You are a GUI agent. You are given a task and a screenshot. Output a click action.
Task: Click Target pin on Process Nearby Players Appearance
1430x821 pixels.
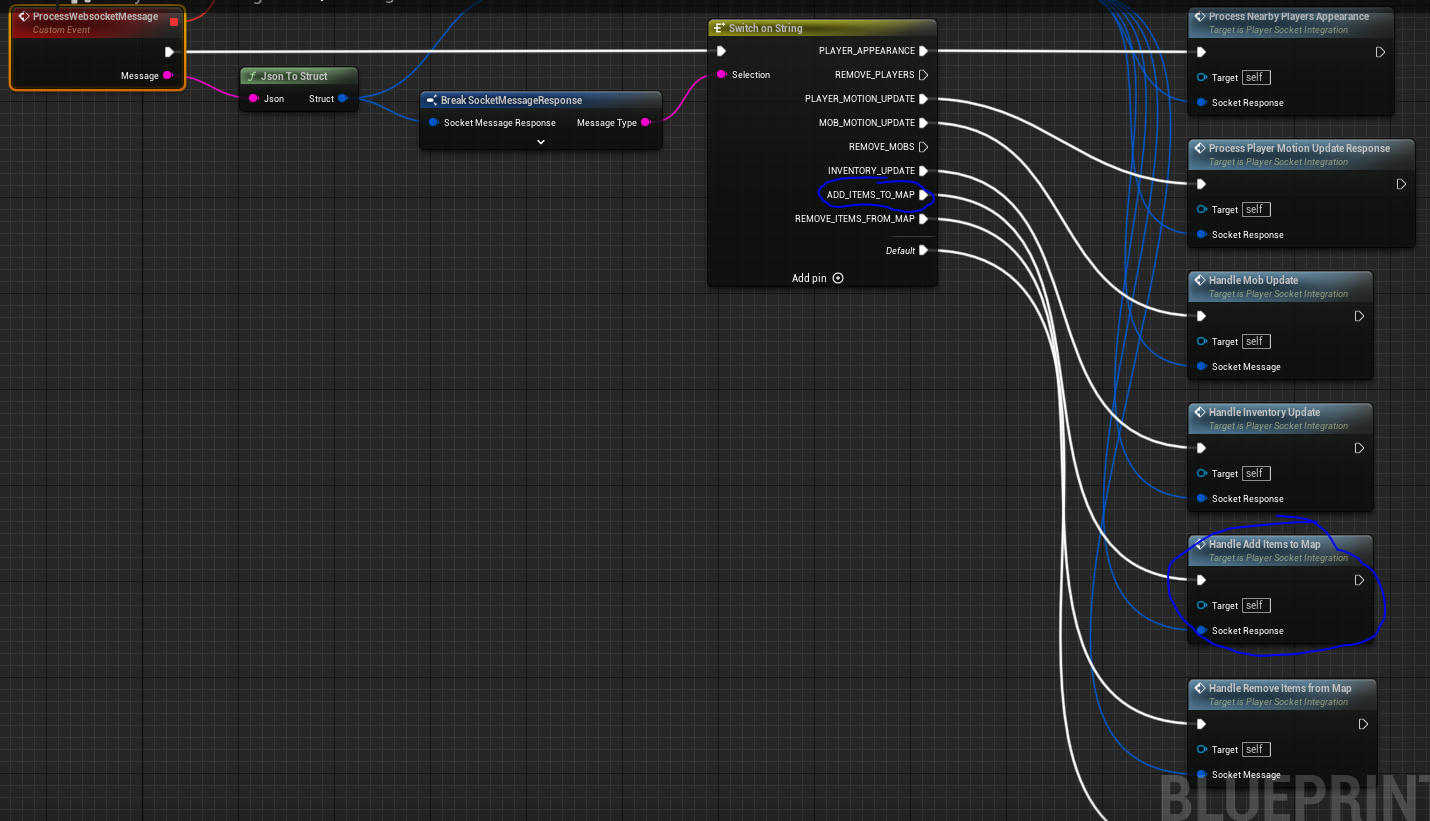[1201, 77]
